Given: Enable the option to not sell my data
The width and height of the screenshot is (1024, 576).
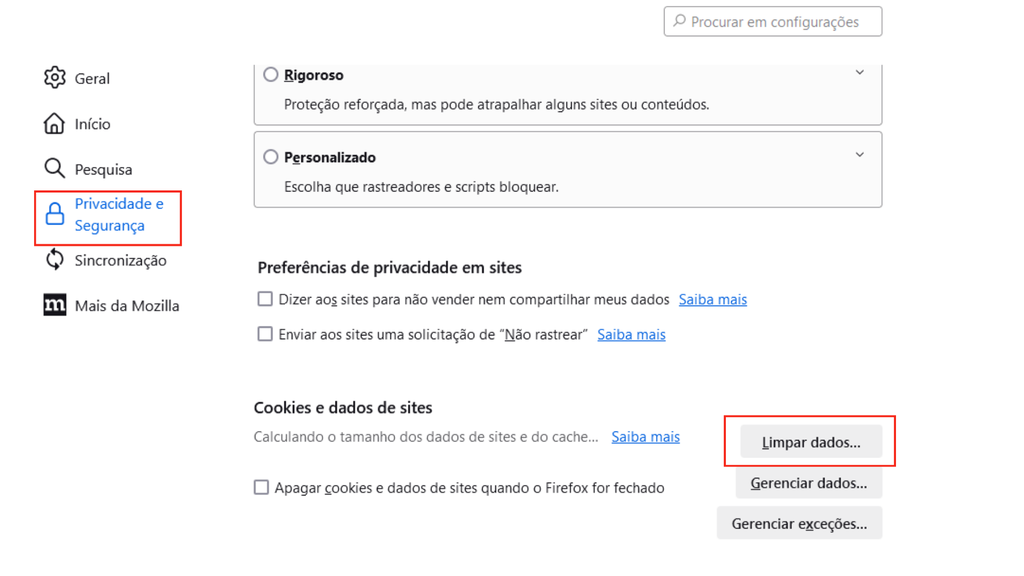Looking at the screenshot, I should point(265,298).
